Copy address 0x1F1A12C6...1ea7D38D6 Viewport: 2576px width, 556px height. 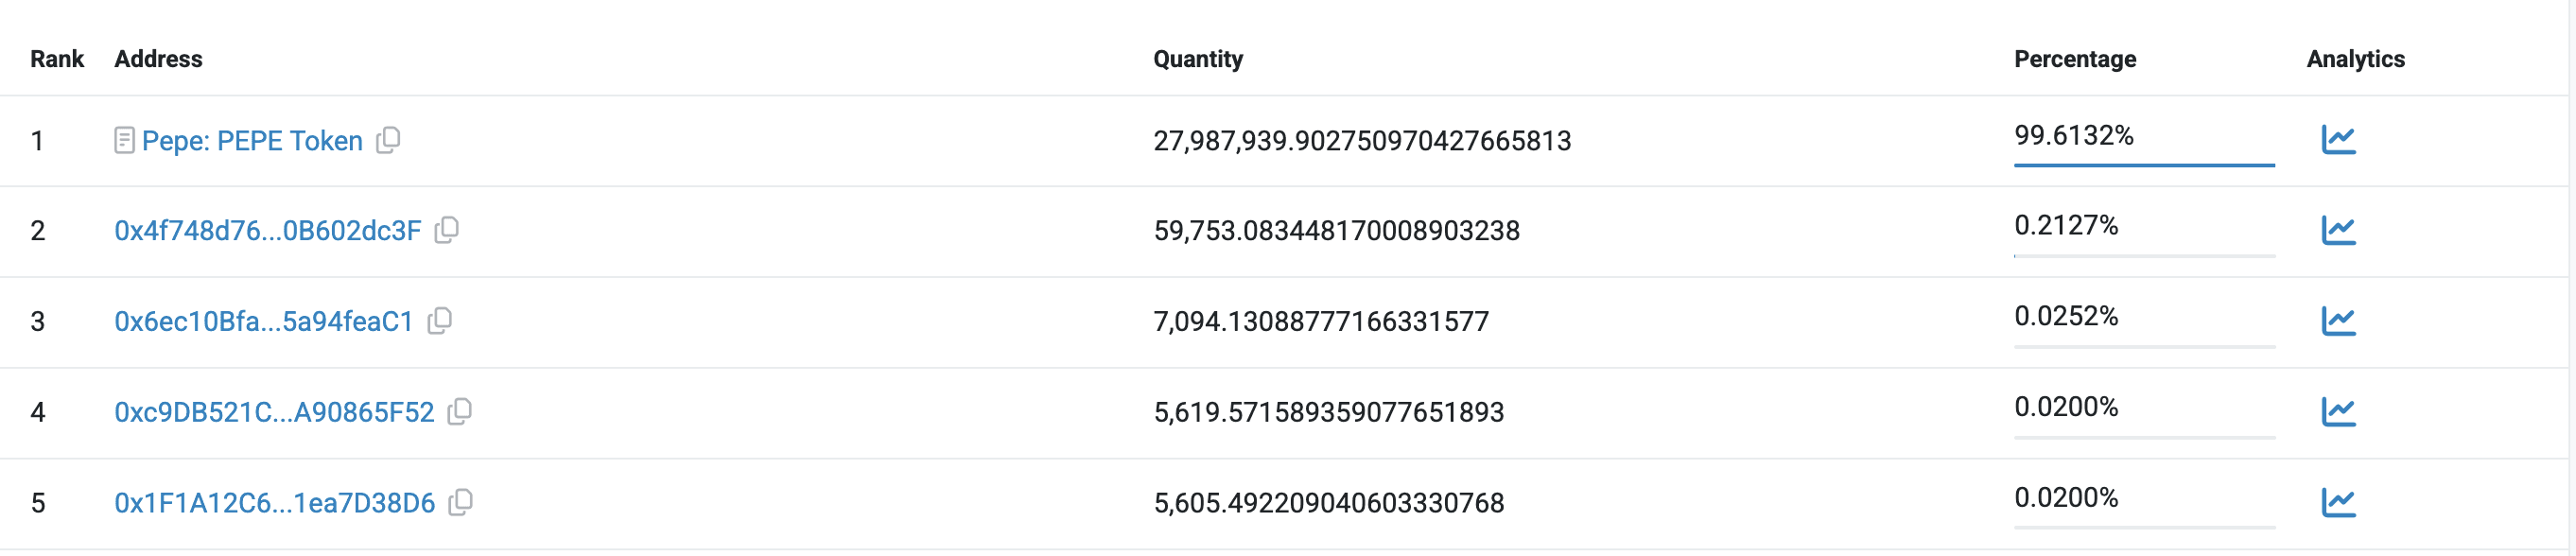[460, 502]
